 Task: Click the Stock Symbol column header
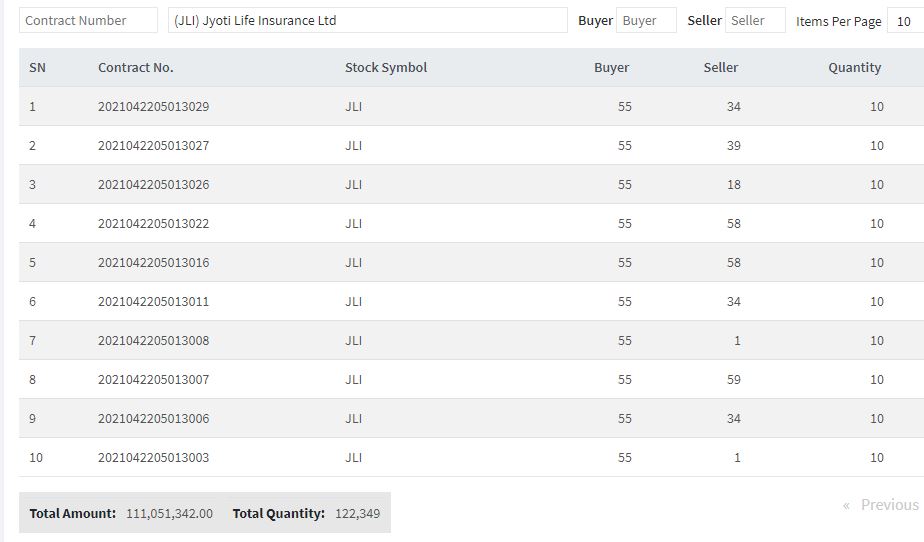point(386,68)
